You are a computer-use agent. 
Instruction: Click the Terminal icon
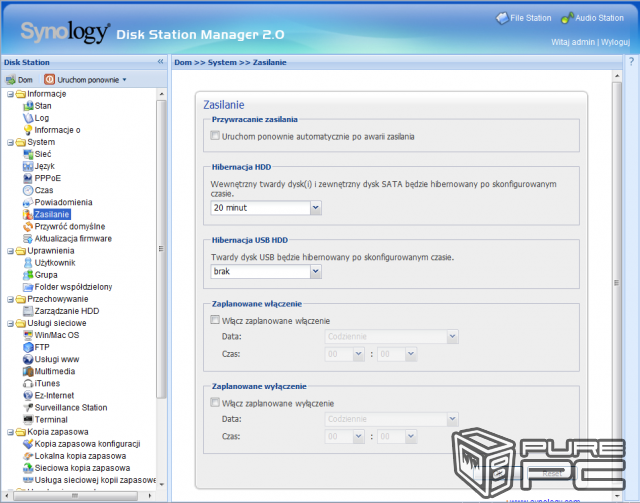pos(28,420)
